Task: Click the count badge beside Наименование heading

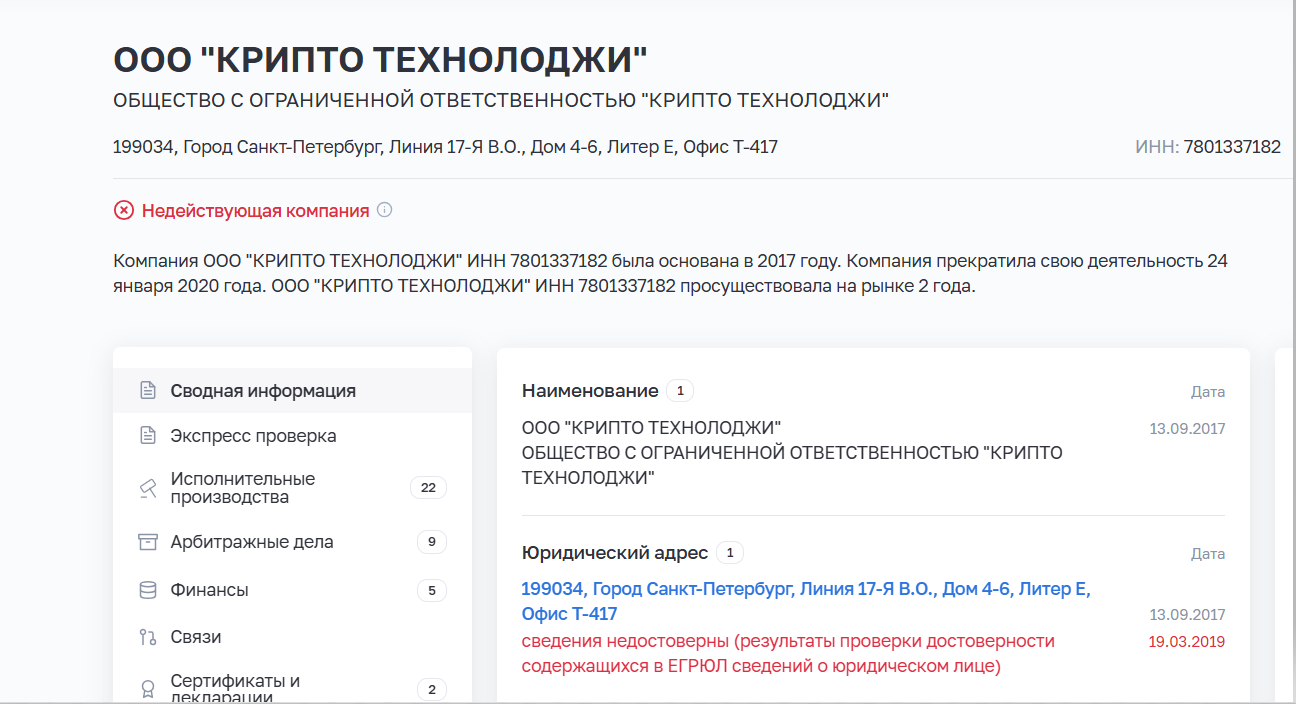Action: (x=680, y=390)
